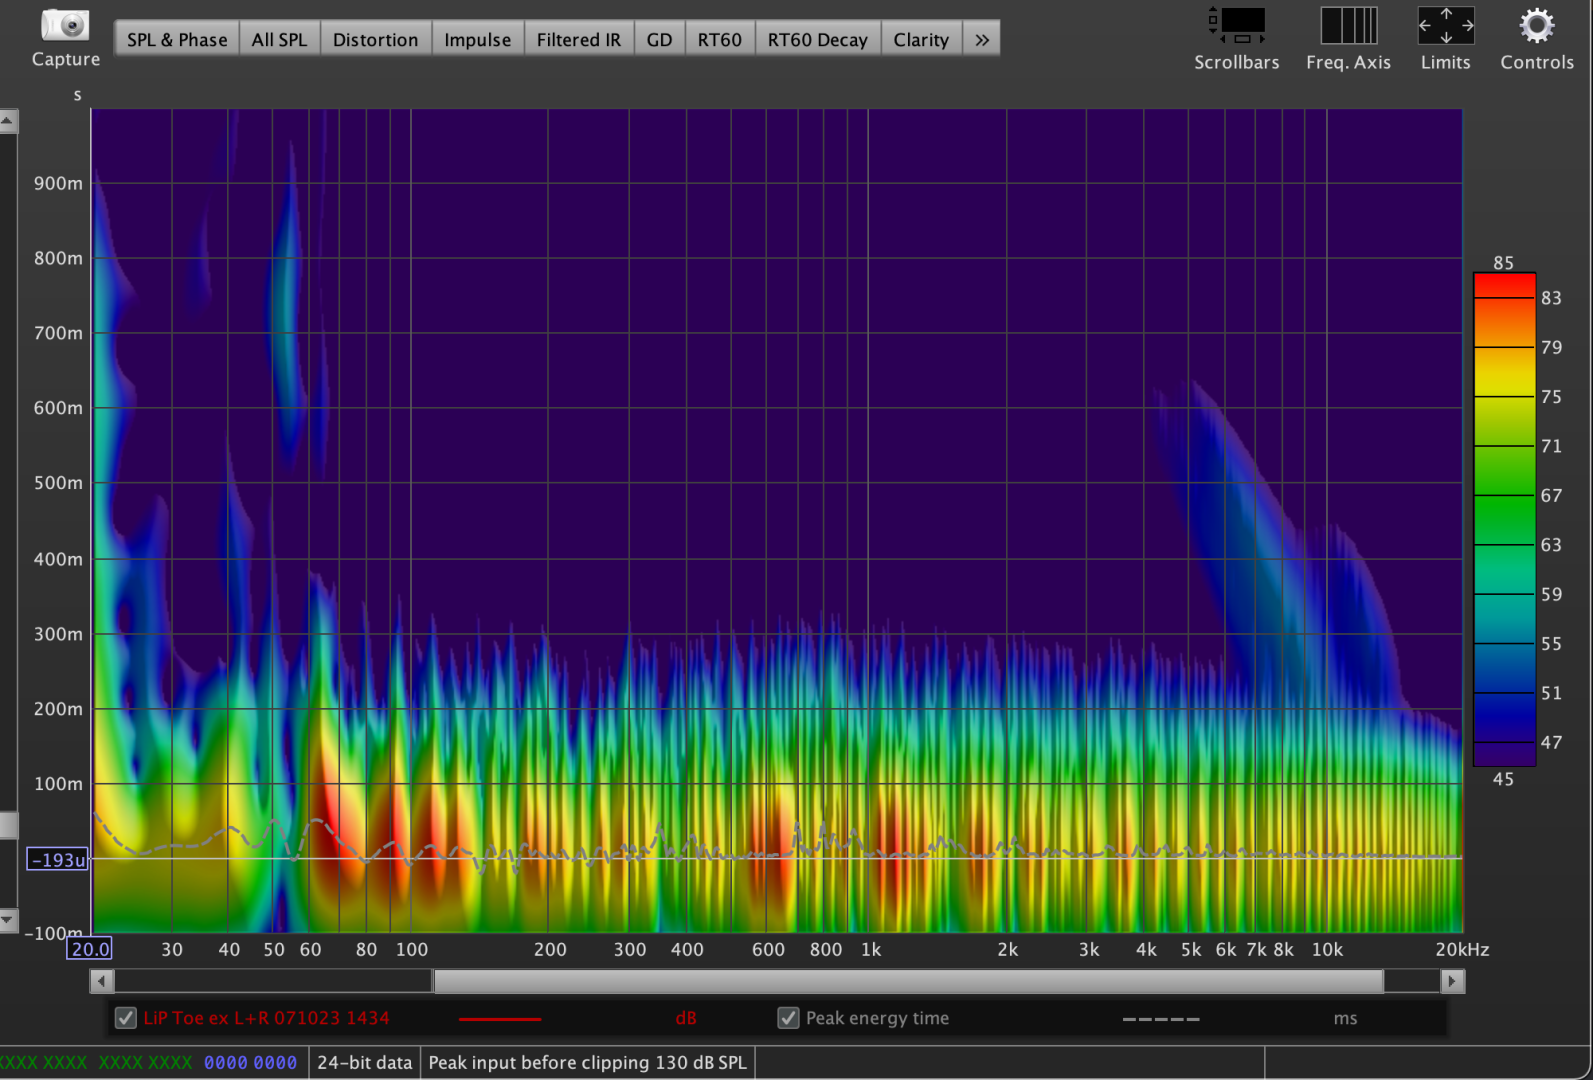Open the Controls gear icon
1593x1080 pixels.
tap(1536, 26)
